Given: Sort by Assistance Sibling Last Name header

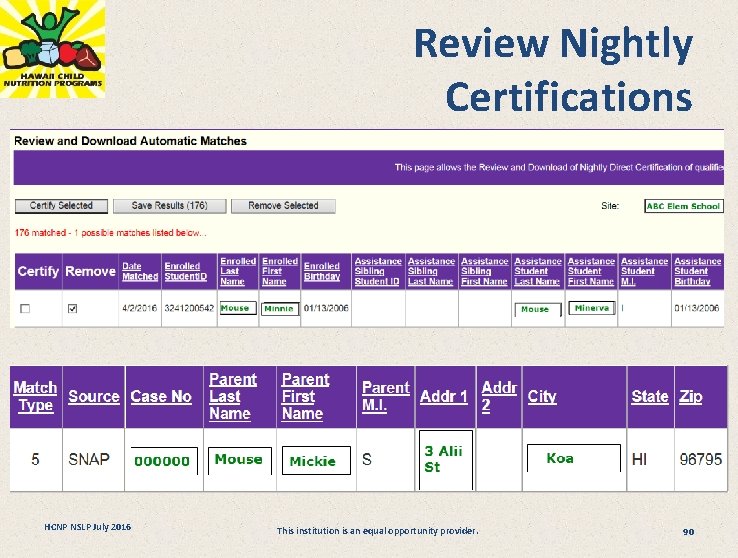Looking at the screenshot, I should pyautogui.click(x=431, y=271).
